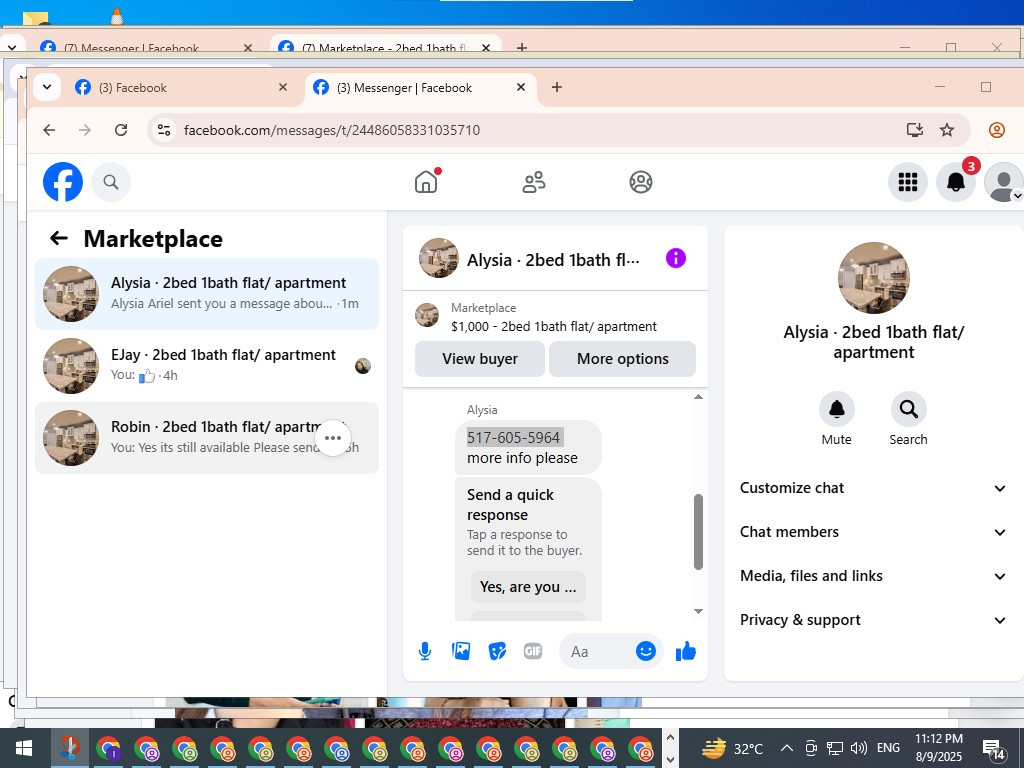Bookmark this page star icon
Image resolution: width=1024 pixels, height=768 pixels.
click(x=947, y=130)
